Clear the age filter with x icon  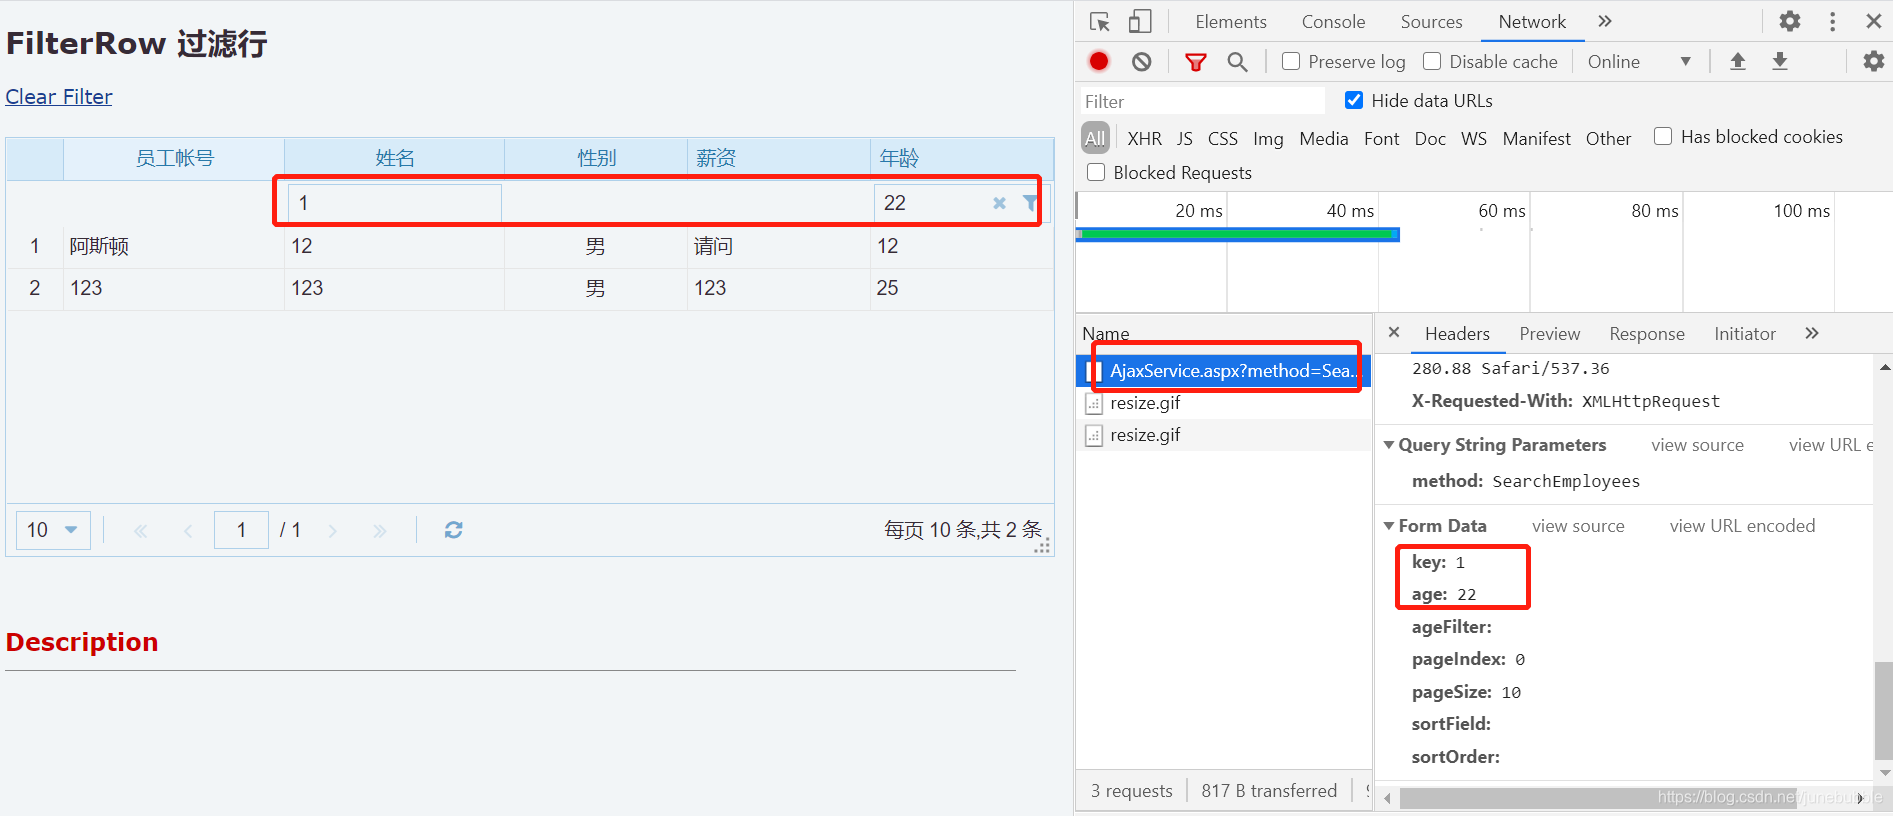999,203
